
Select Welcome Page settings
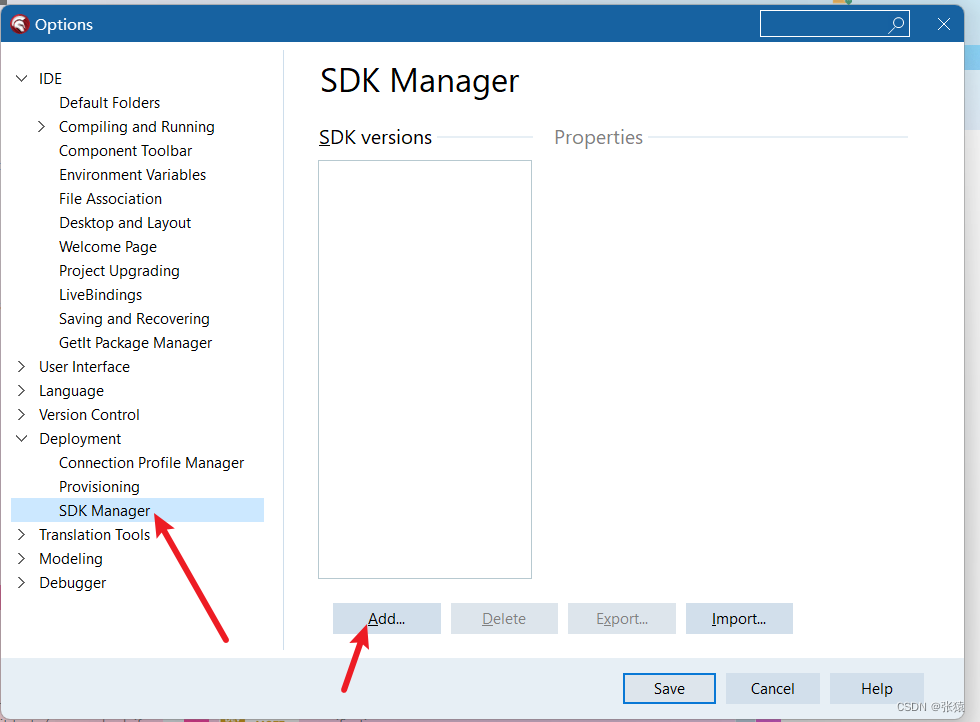pos(108,247)
